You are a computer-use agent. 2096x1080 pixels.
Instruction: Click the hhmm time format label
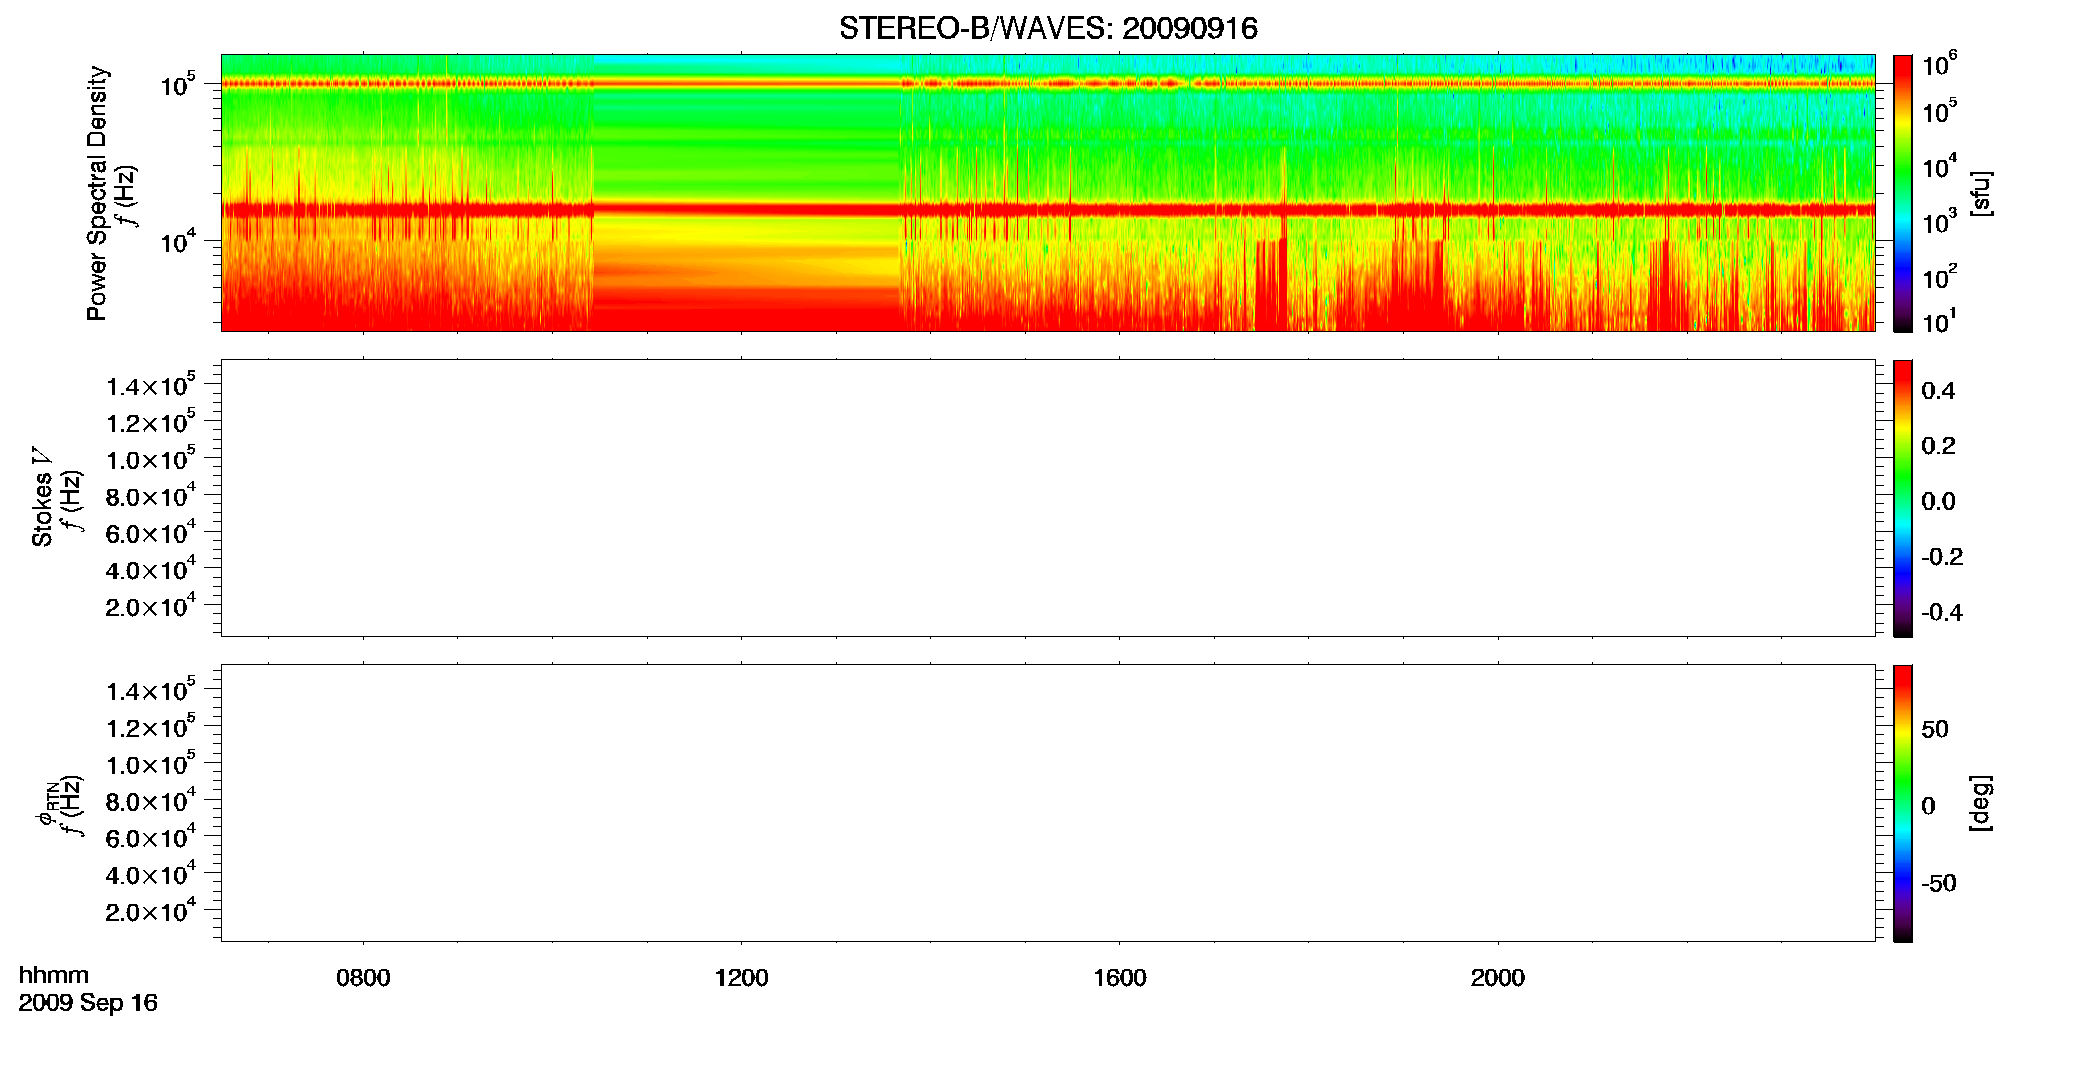click(x=54, y=975)
